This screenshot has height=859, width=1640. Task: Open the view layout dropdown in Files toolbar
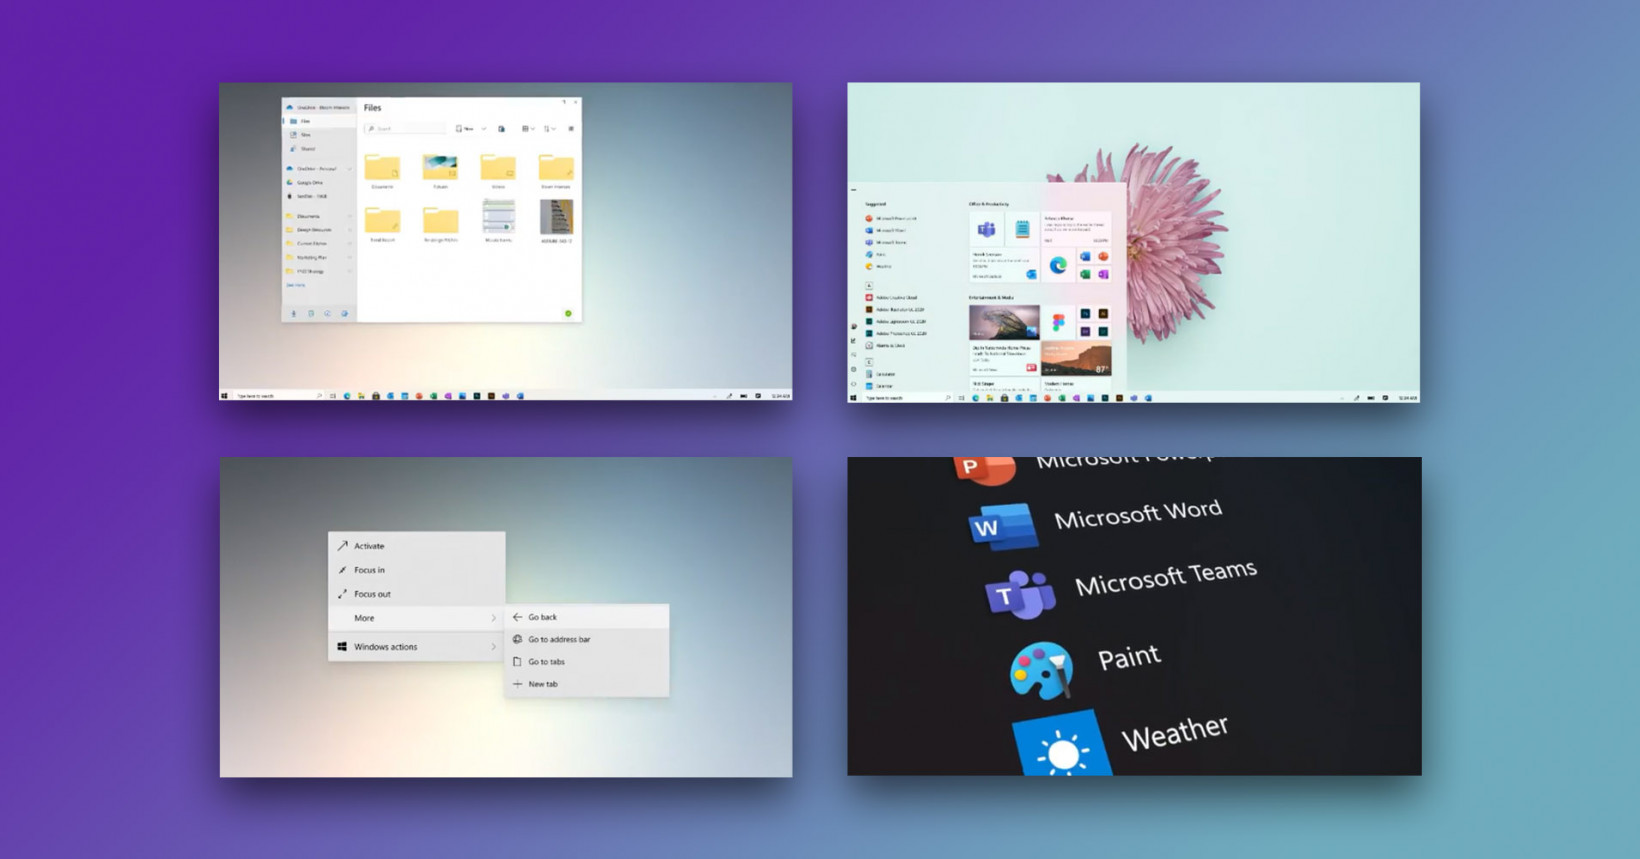click(x=528, y=129)
